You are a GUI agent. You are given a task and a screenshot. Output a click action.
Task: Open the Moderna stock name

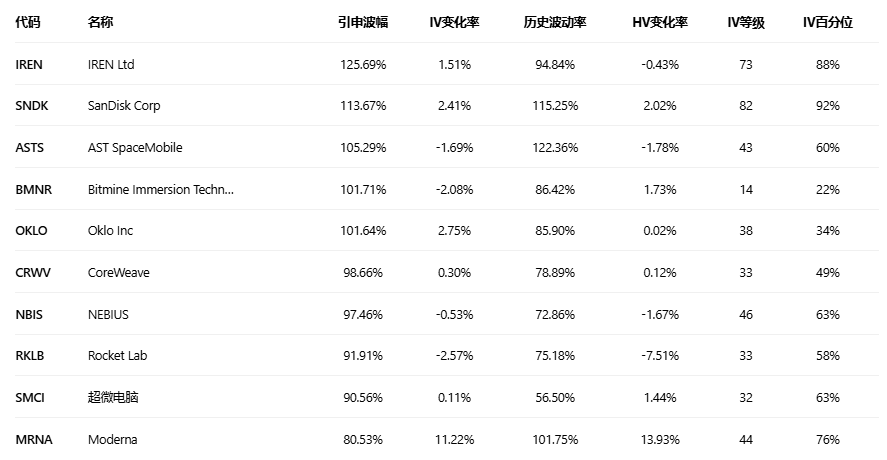pos(112,439)
